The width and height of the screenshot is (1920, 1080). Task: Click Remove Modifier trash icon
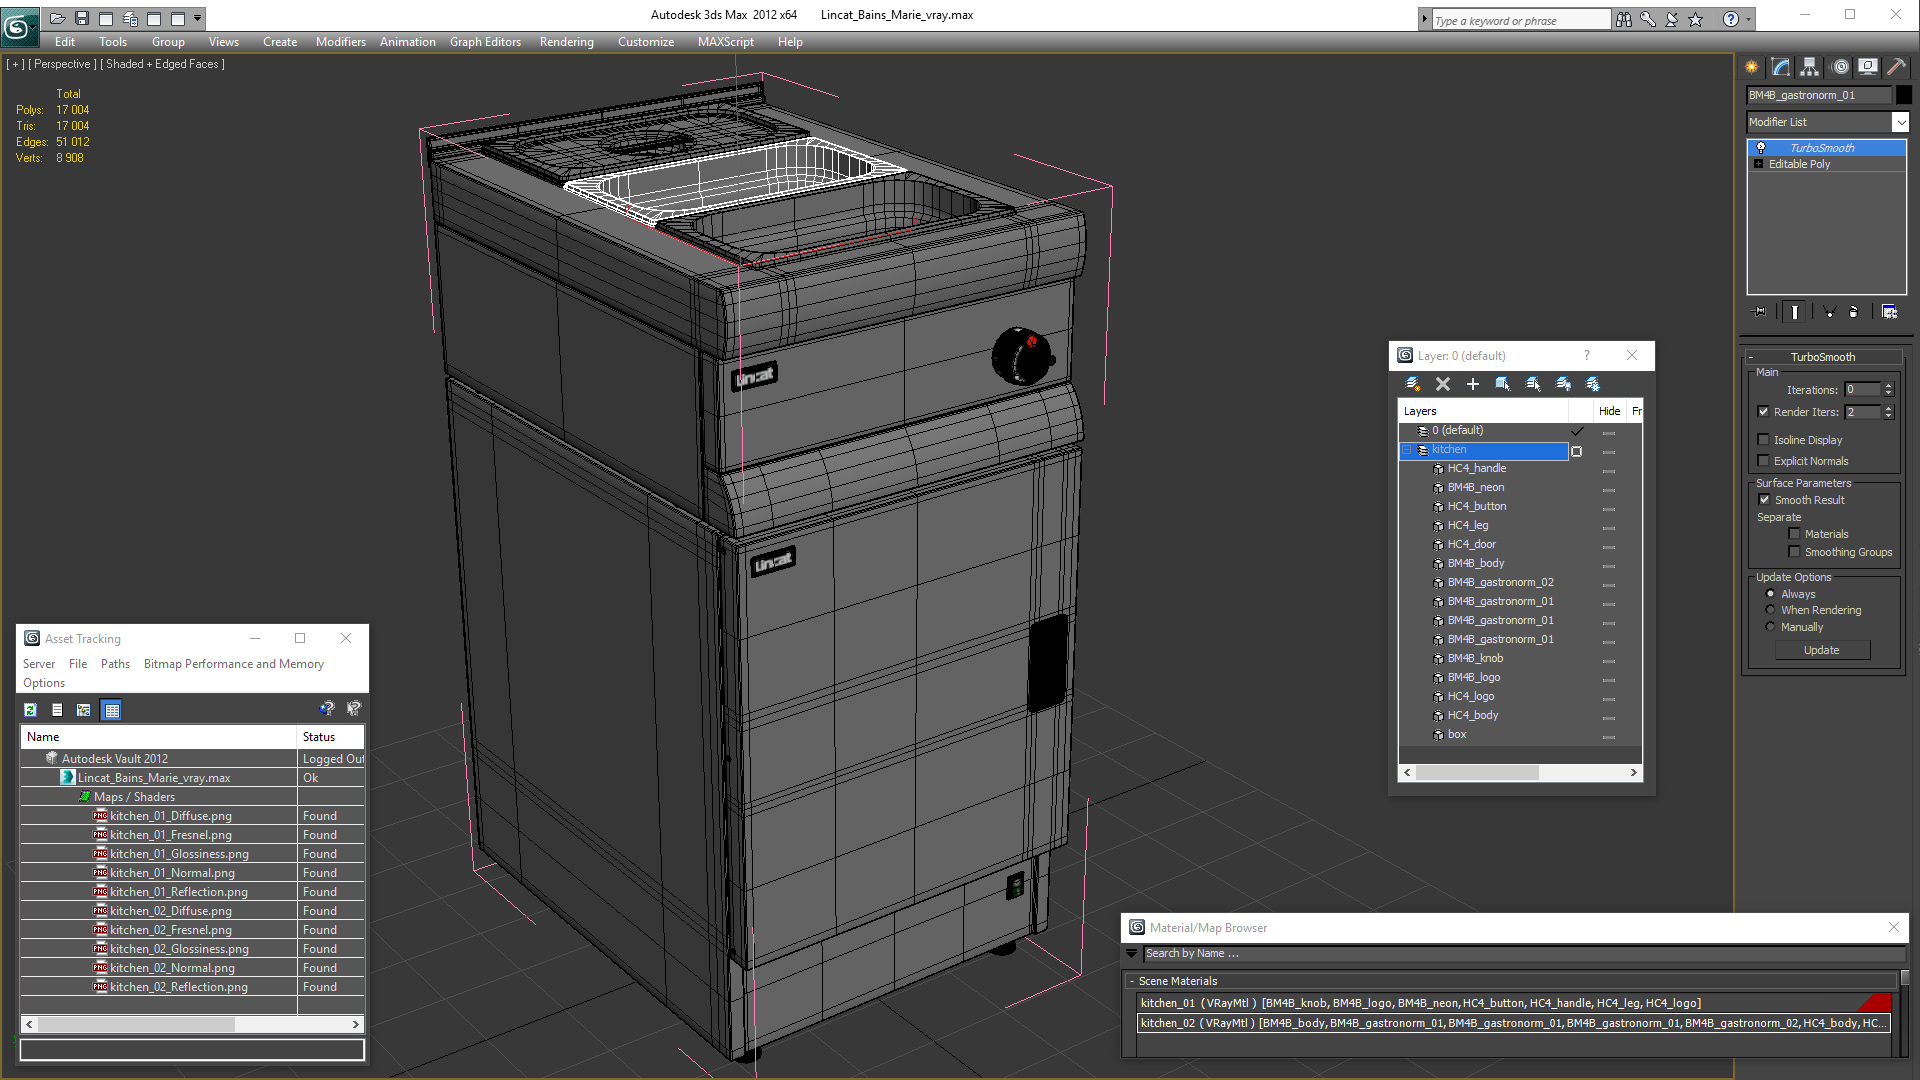(x=1853, y=312)
